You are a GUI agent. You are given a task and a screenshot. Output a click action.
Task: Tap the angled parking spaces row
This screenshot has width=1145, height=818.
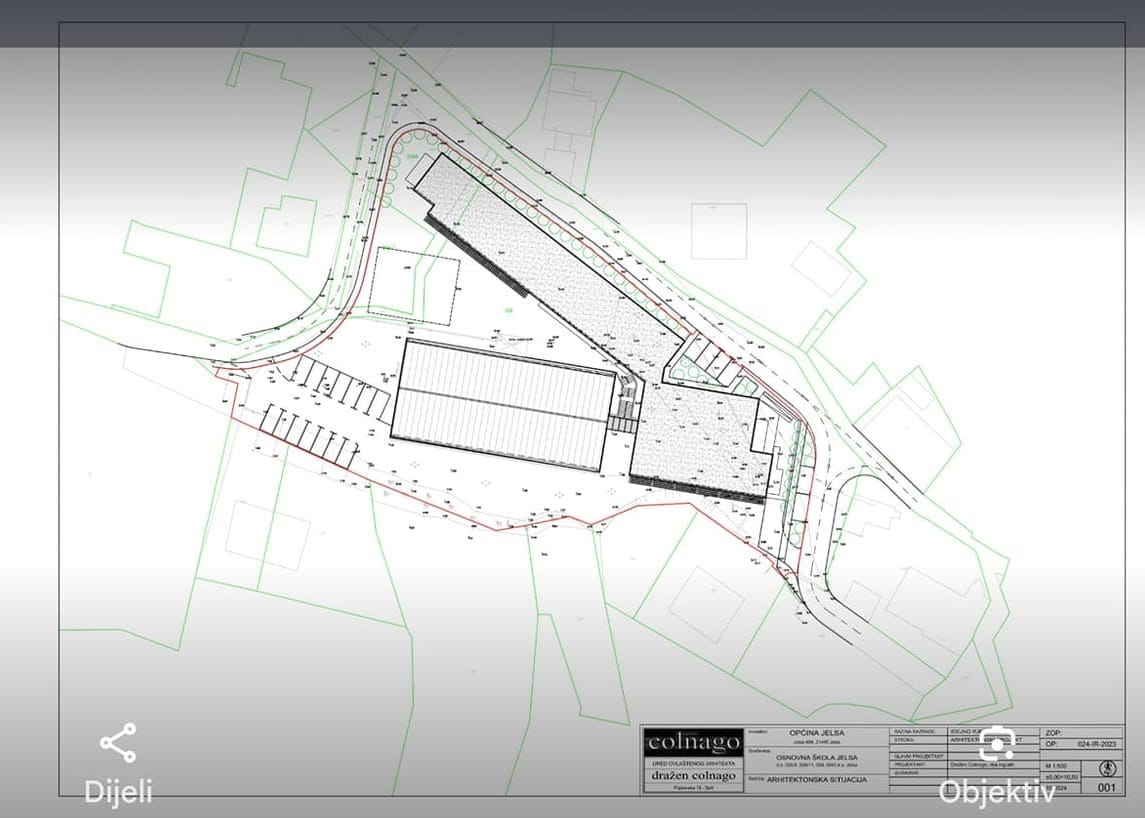[310, 432]
